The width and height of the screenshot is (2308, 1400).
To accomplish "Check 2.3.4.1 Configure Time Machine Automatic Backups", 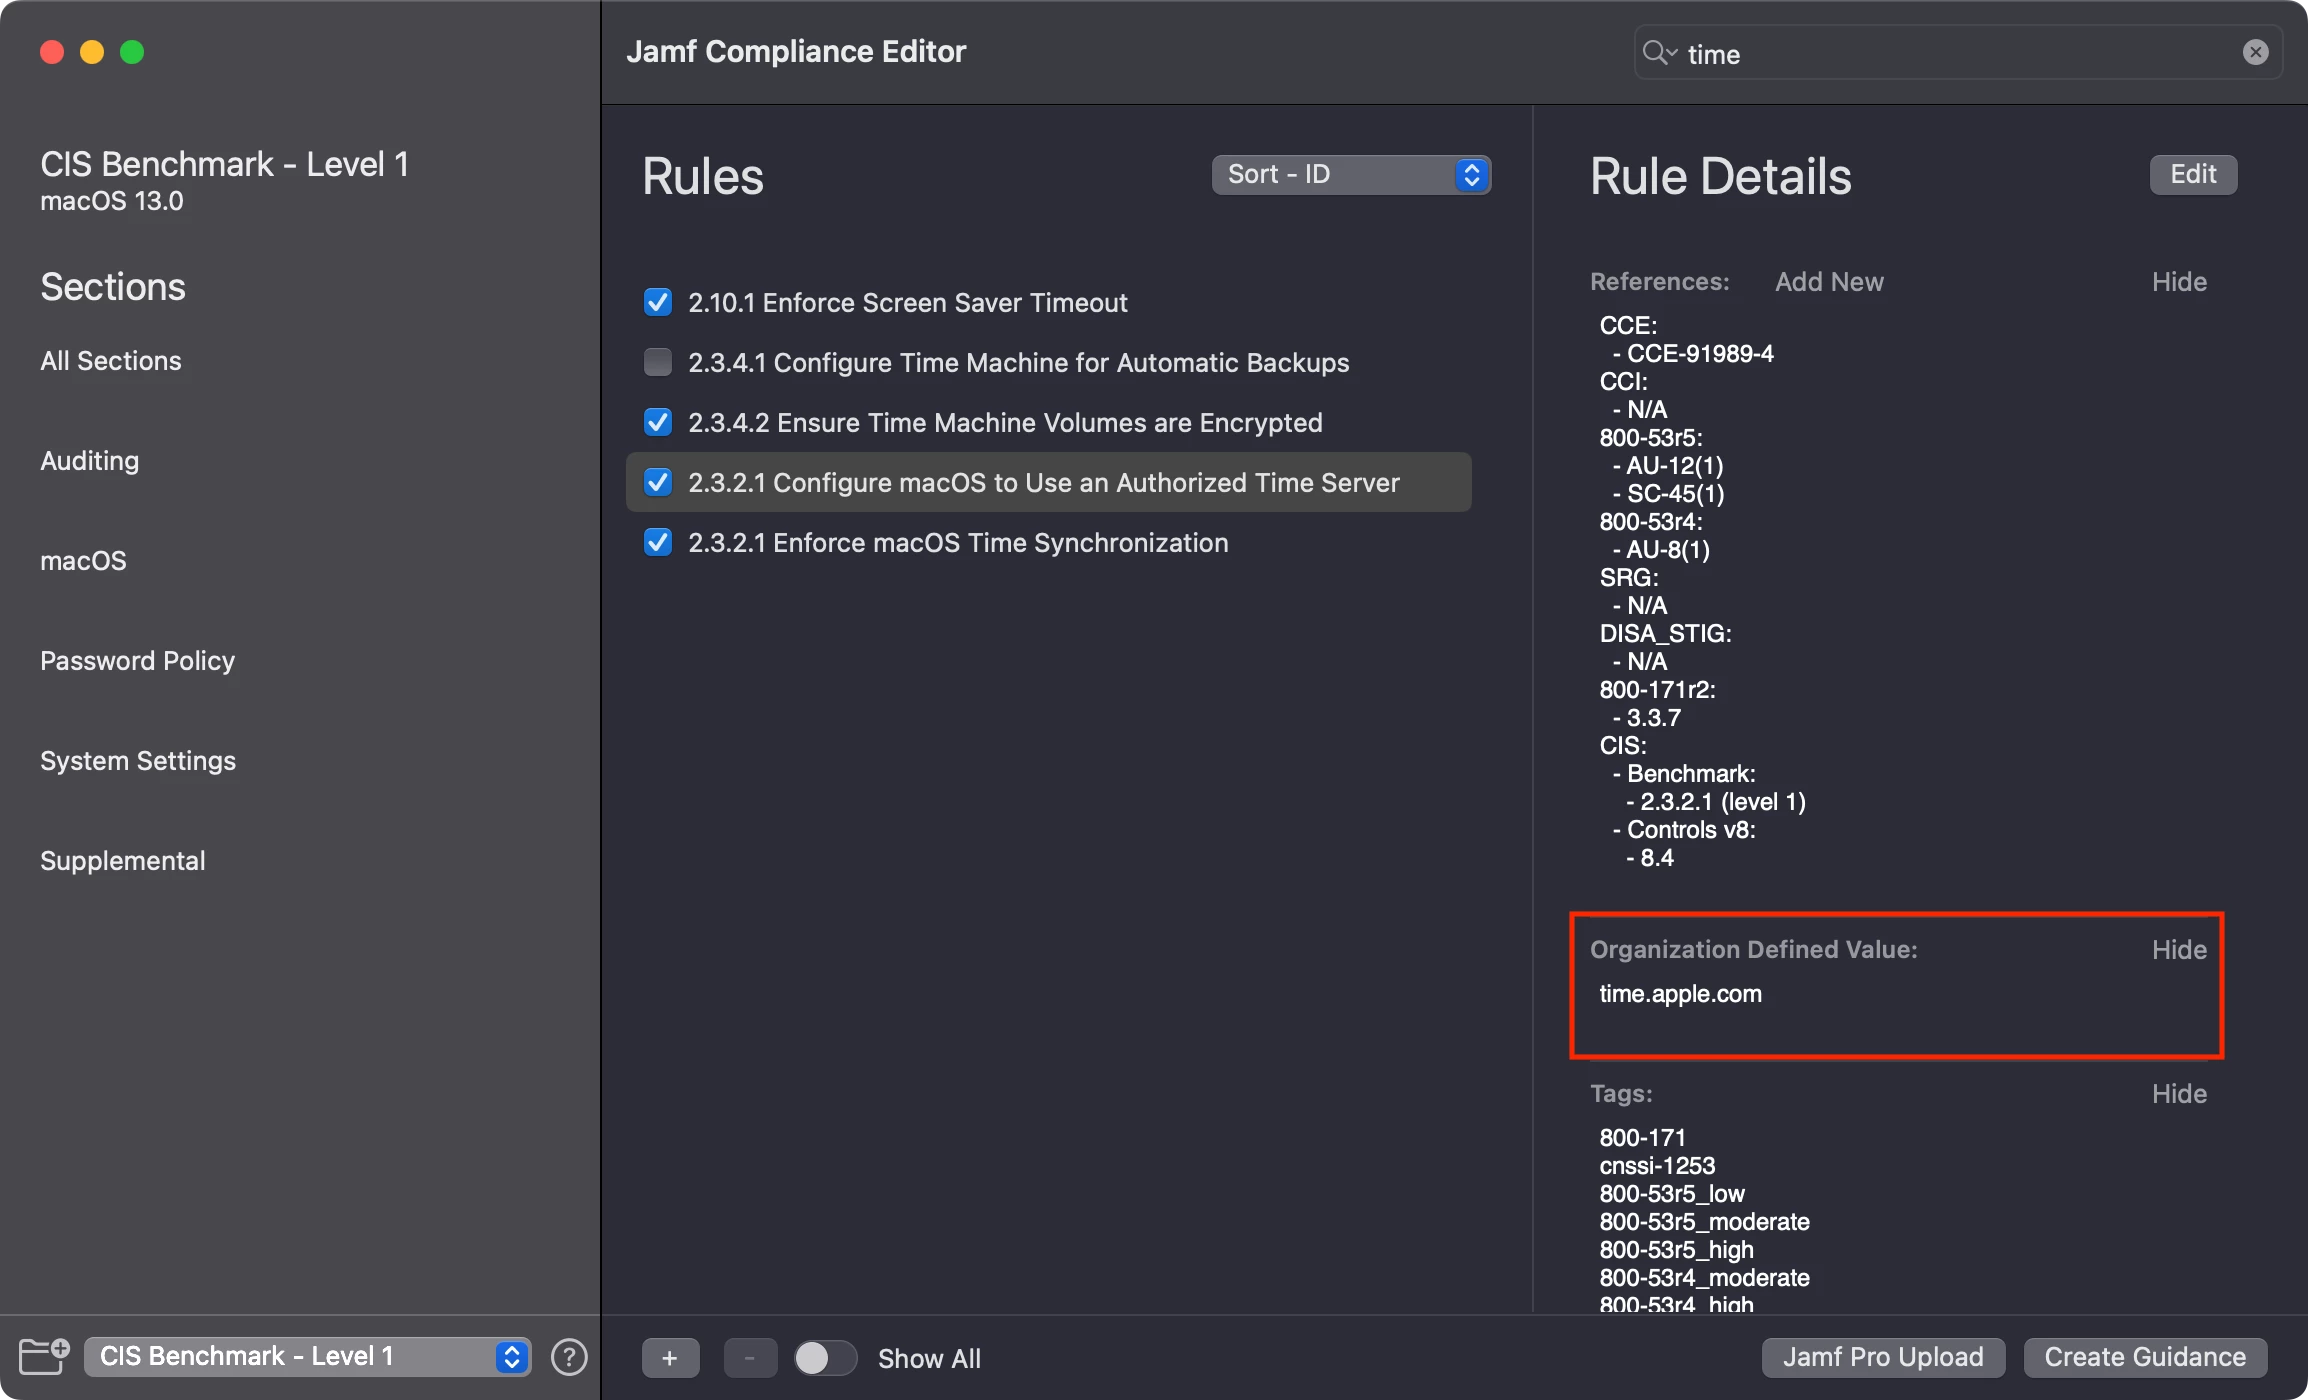I will 658,362.
